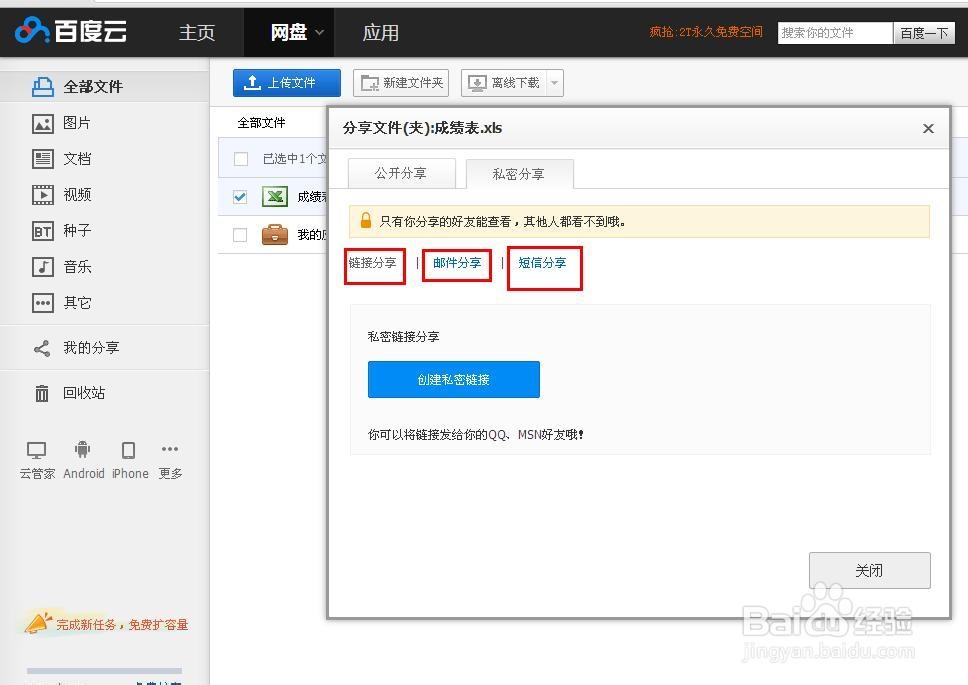968x685 pixels.
Task: Click the 搜索你的文件 search box
Action: 834,32
